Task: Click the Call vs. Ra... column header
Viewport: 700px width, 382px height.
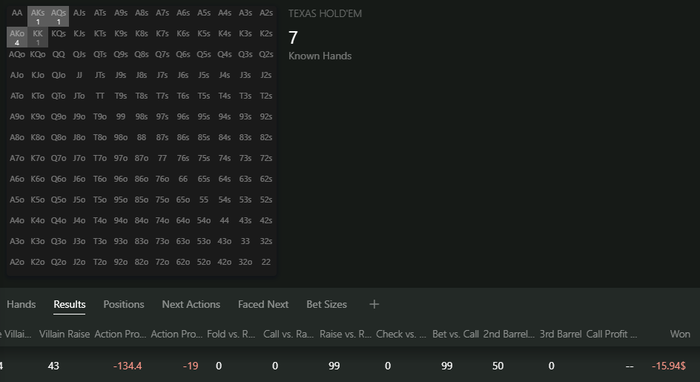Action: point(288,334)
